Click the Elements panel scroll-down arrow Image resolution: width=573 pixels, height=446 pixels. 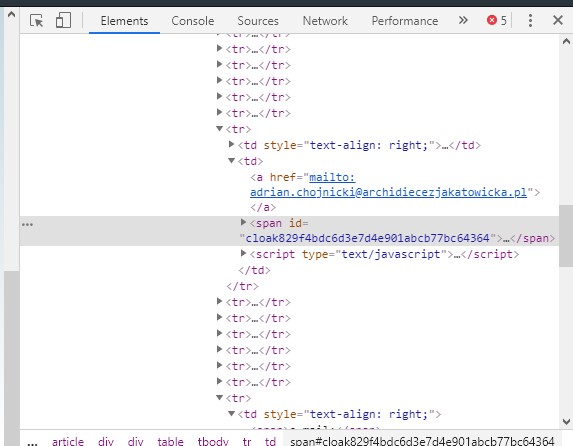click(x=566, y=422)
